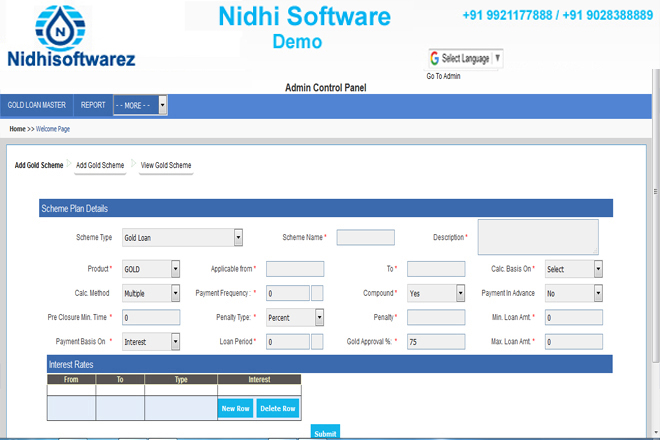Viewport: 660px width, 440px height.
Task: Open the Penalty Type dropdown
Action: tap(295, 317)
